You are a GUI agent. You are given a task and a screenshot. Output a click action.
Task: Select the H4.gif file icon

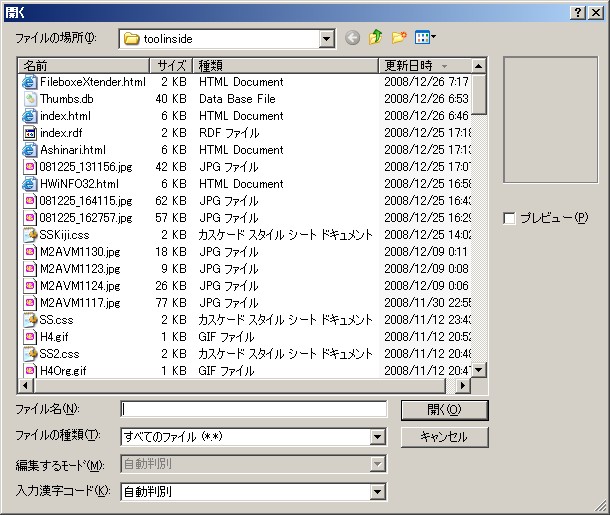click(x=30, y=337)
